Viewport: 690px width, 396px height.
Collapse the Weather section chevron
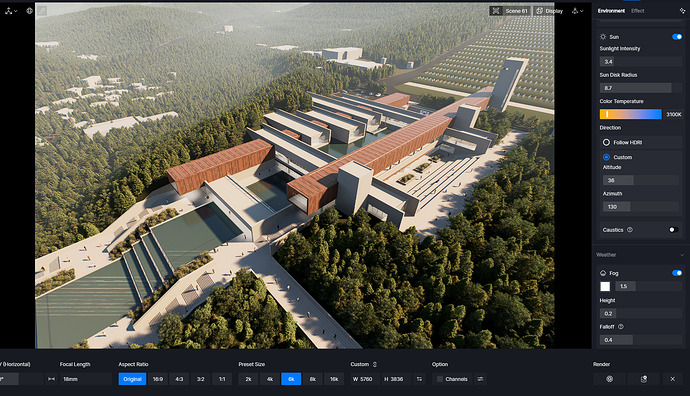[682, 255]
